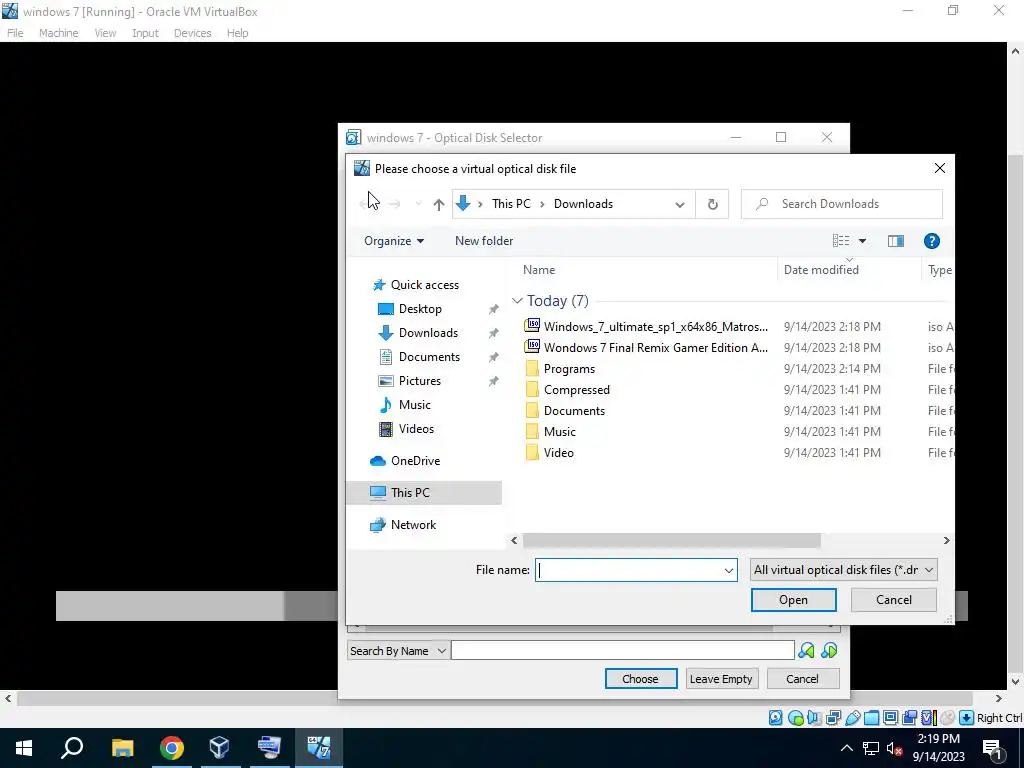This screenshot has height=768, width=1024.
Task: Click the Choose button
Action: [x=640, y=679]
